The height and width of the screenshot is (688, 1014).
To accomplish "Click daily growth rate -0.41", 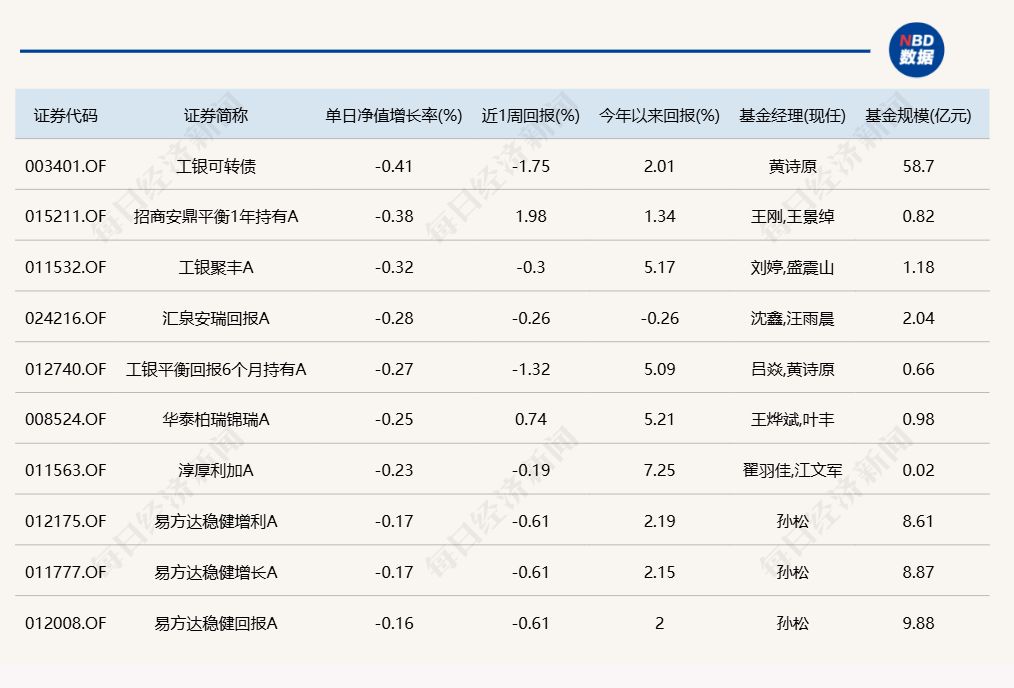I will click(x=394, y=166).
